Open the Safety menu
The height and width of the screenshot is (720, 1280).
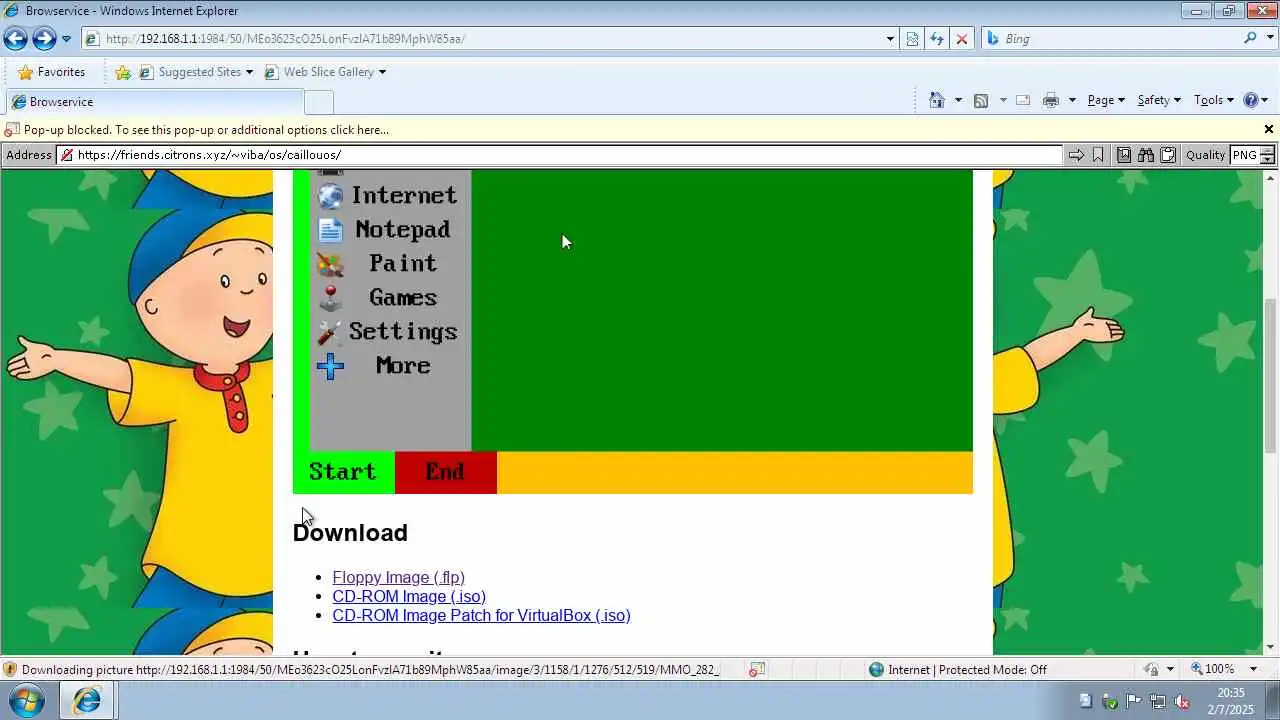pos(1159,100)
